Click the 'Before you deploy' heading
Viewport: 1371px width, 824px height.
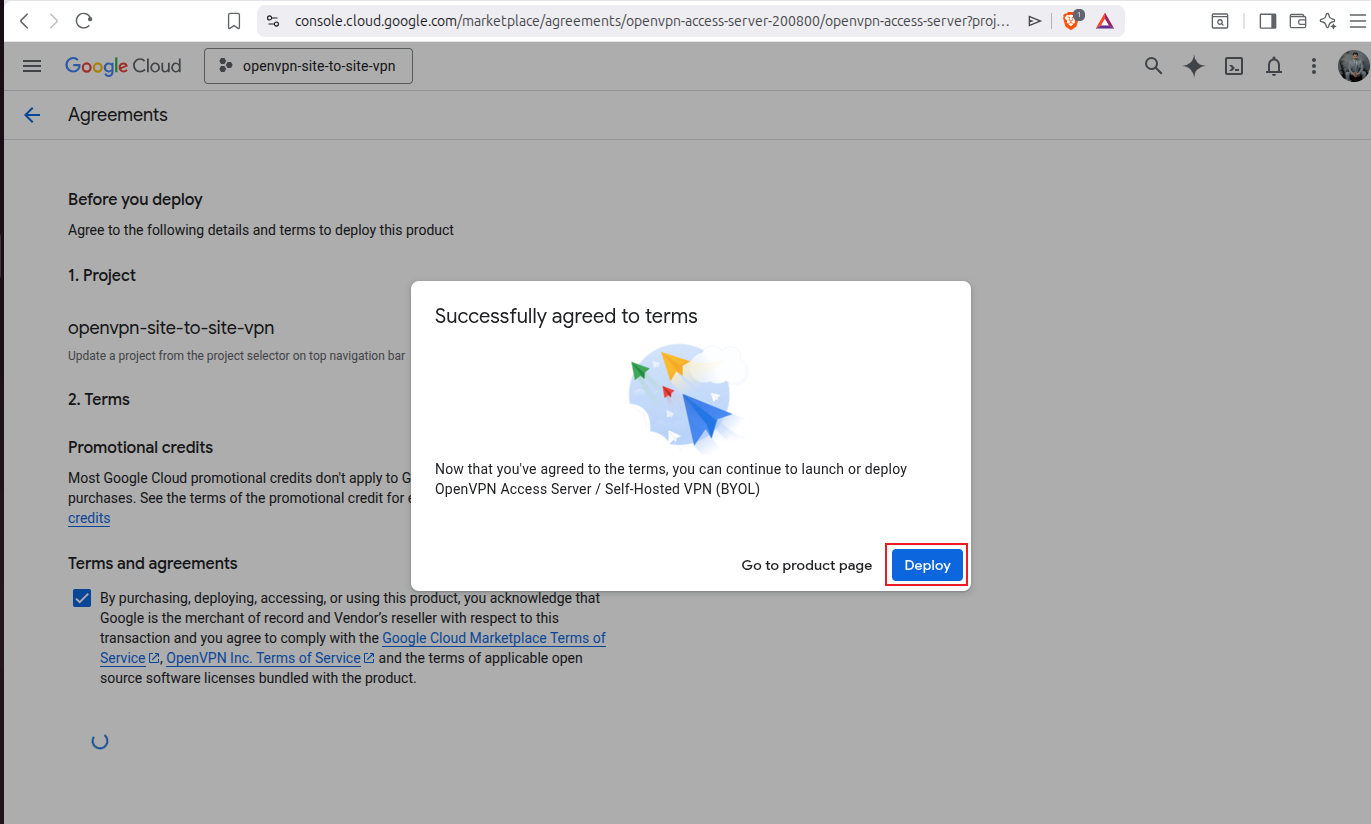(x=135, y=200)
